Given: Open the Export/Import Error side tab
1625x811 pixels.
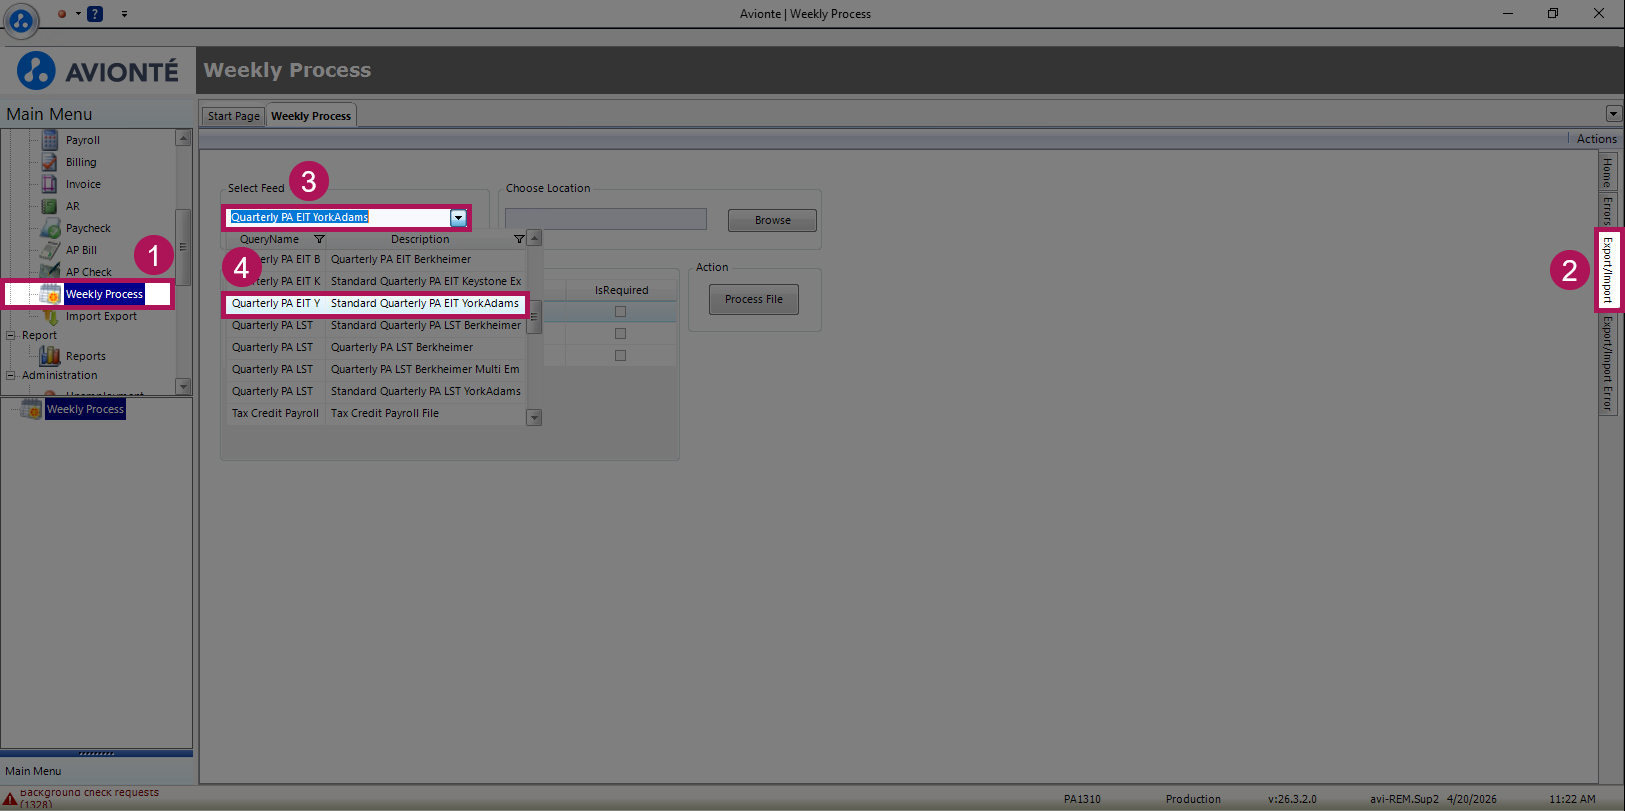Looking at the screenshot, I should (x=1607, y=363).
